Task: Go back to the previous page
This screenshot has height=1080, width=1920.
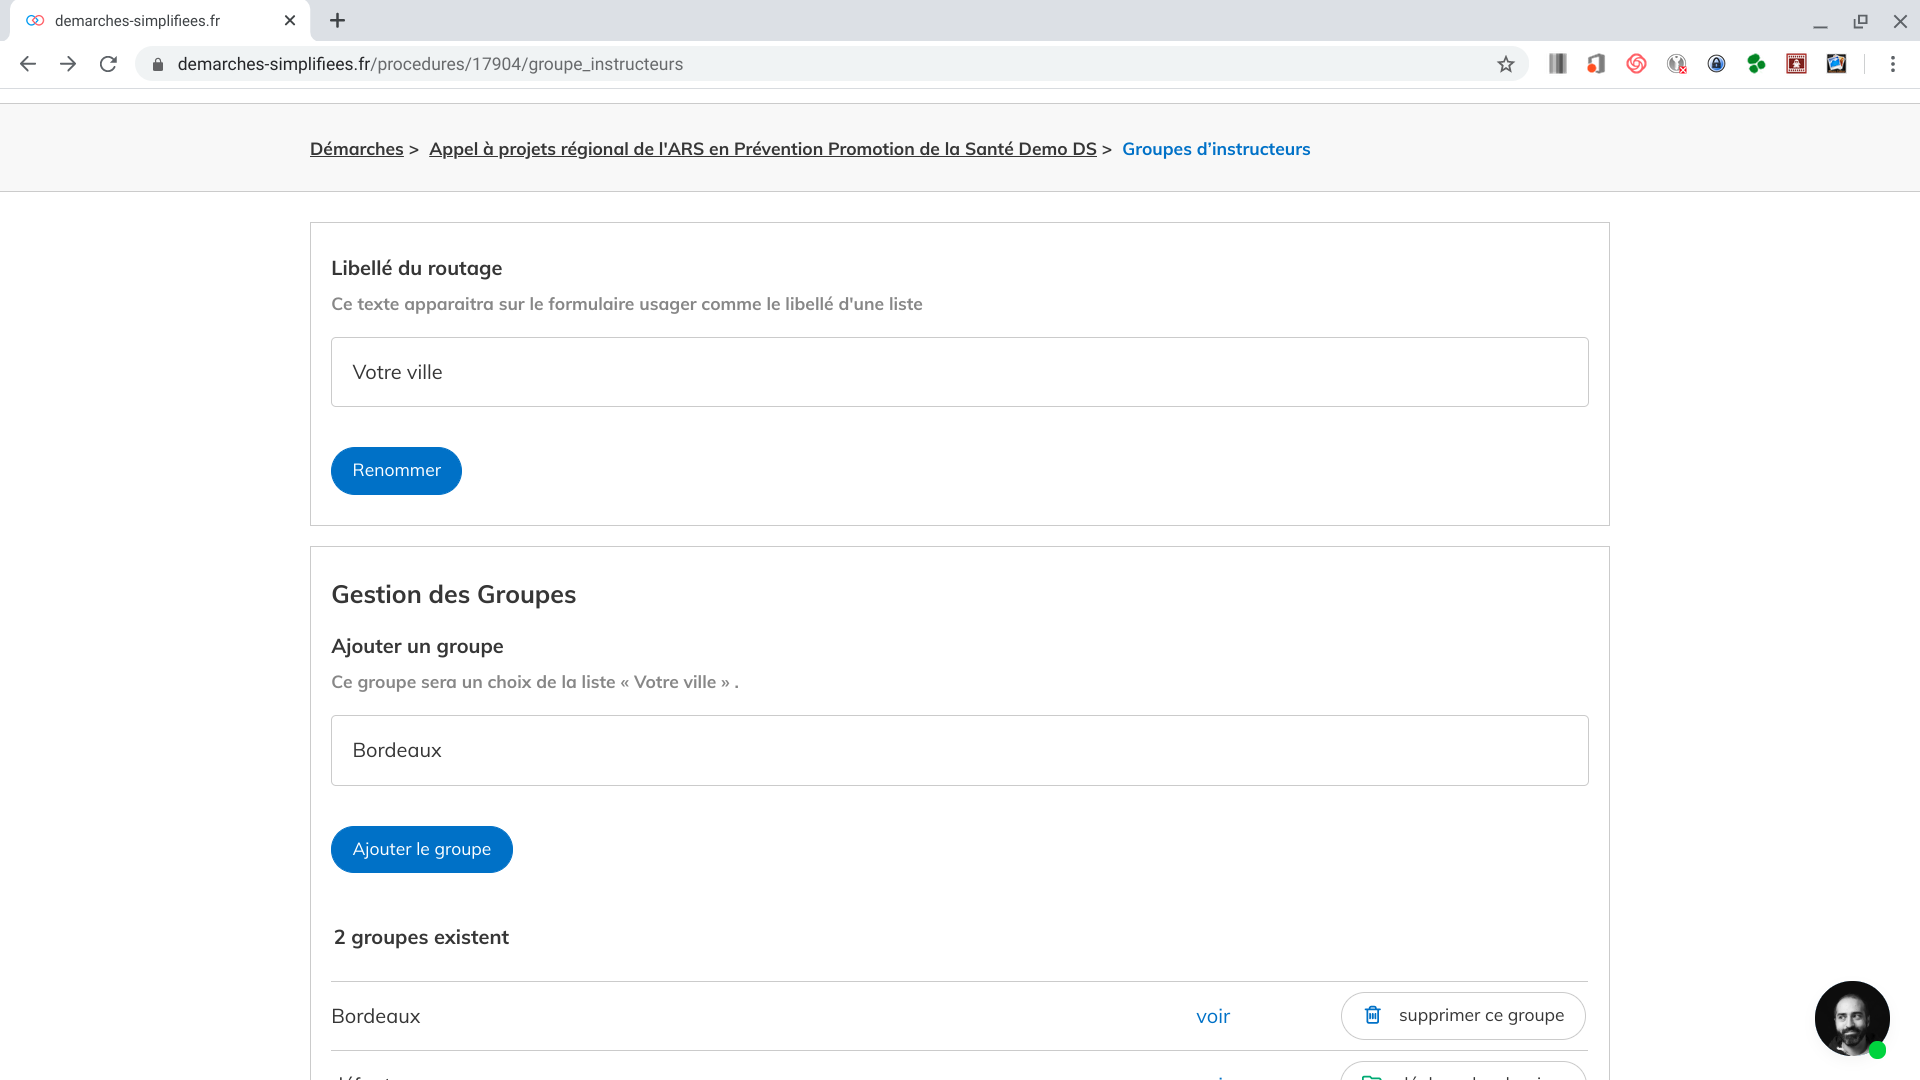Action: (28, 64)
